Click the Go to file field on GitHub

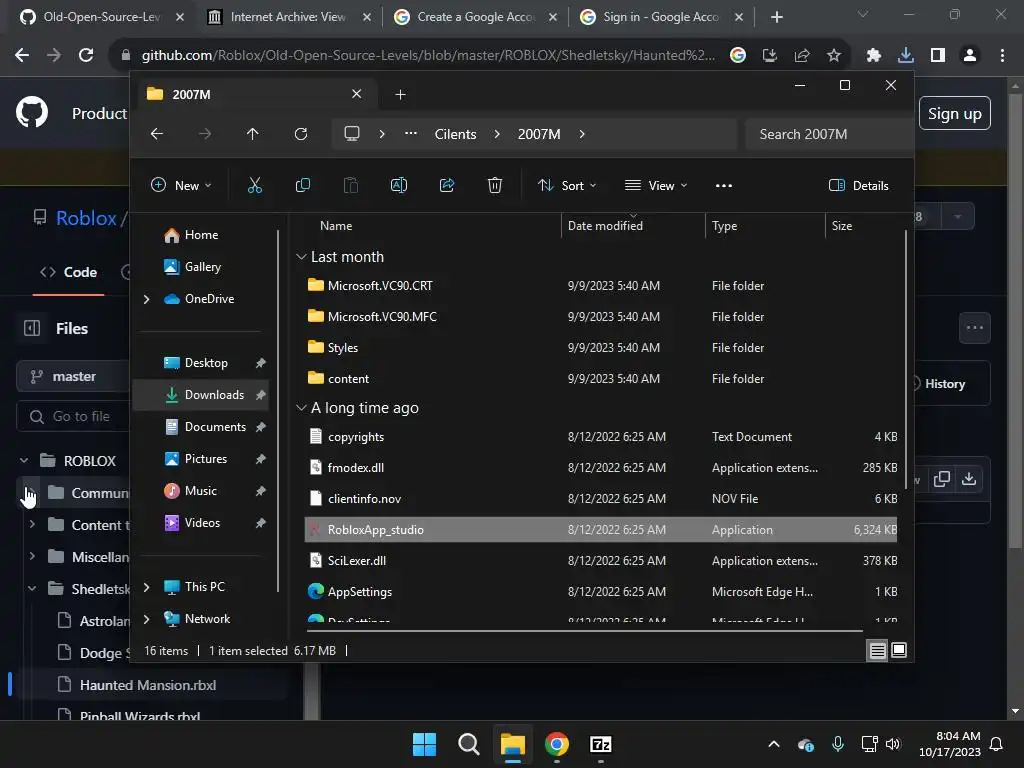coord(73,417)
